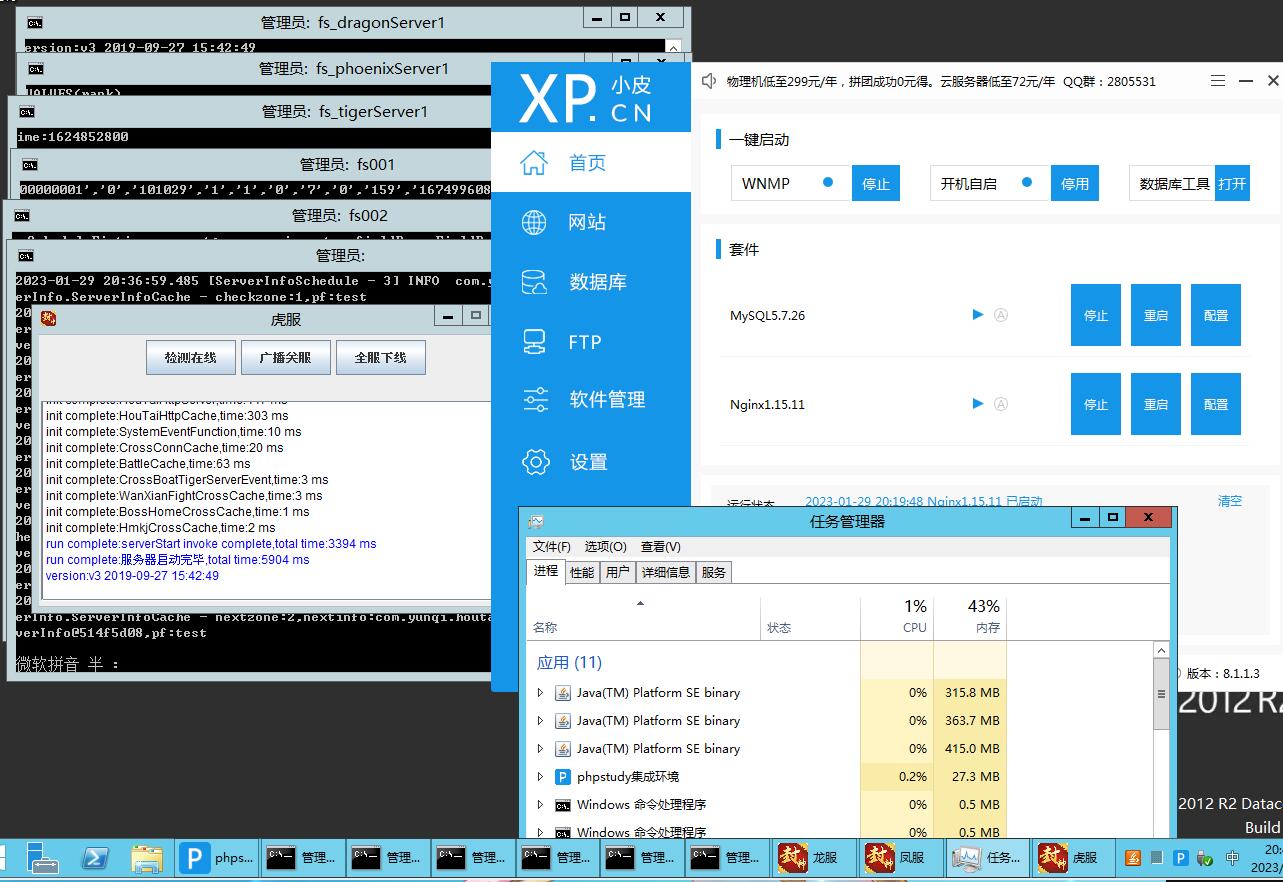Click the XP.CN 小皮 logo
The width and height of the screenshot is (1283, 882).
586,99
